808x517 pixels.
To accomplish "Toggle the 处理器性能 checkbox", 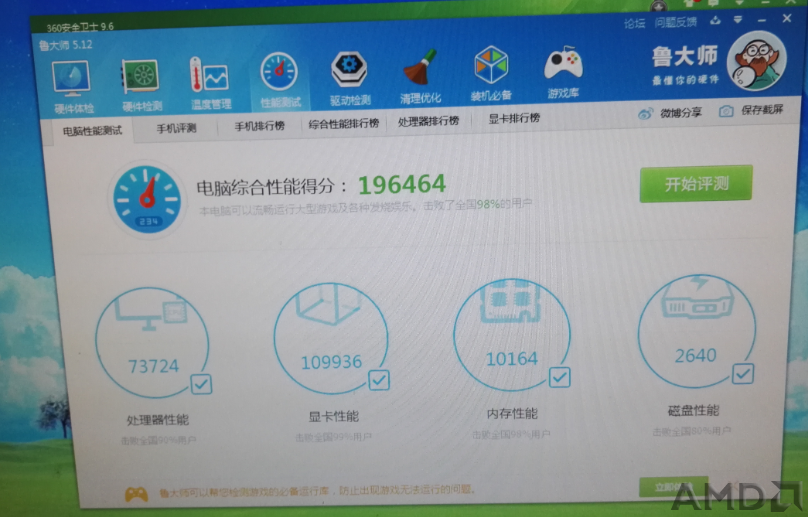I will (201, 384).
